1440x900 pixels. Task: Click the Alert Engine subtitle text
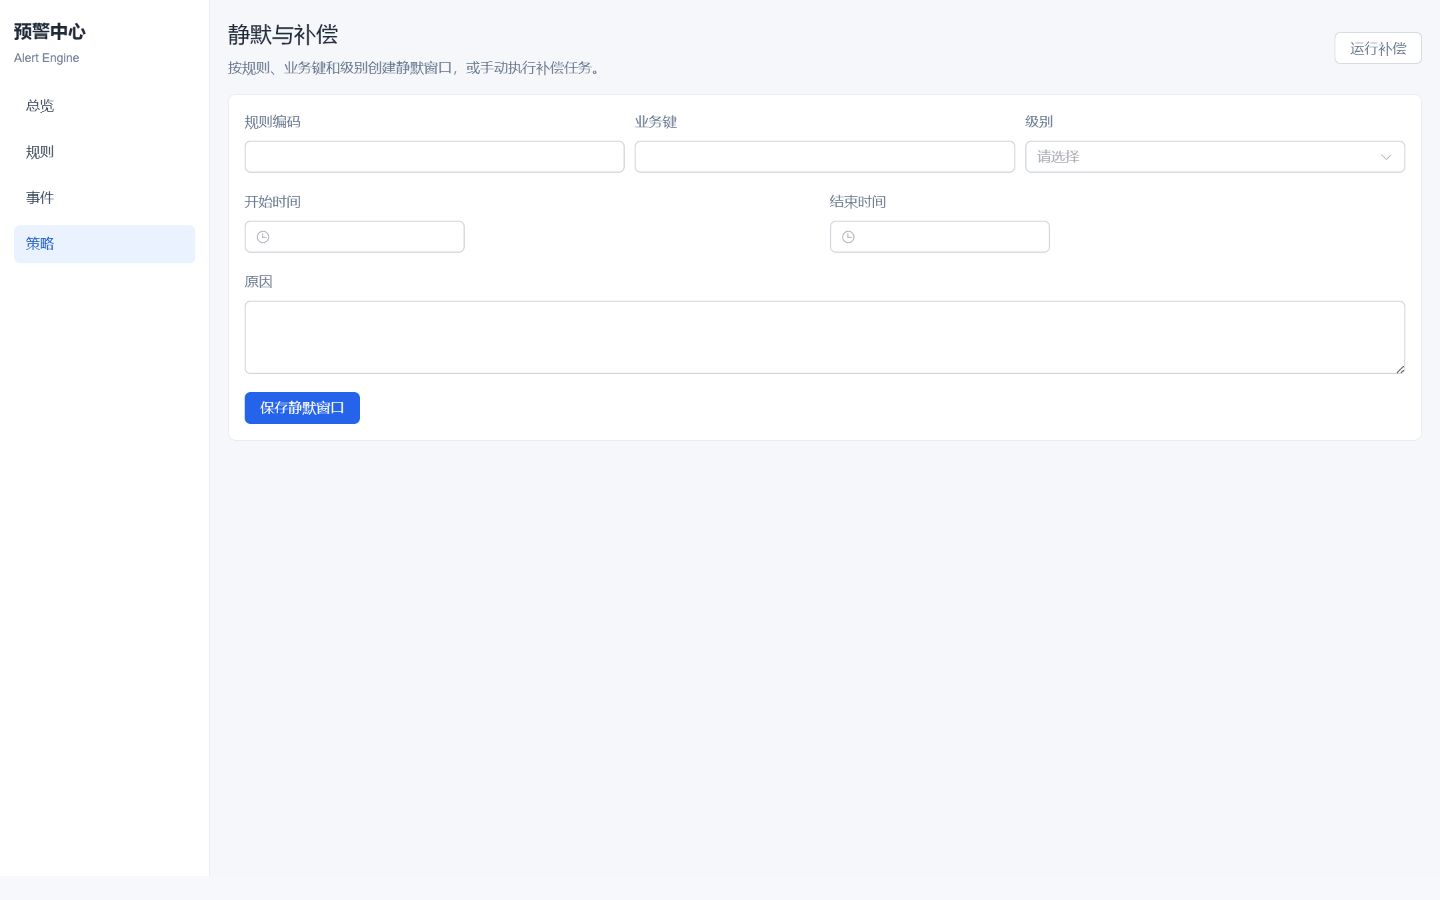click(47, 58)
